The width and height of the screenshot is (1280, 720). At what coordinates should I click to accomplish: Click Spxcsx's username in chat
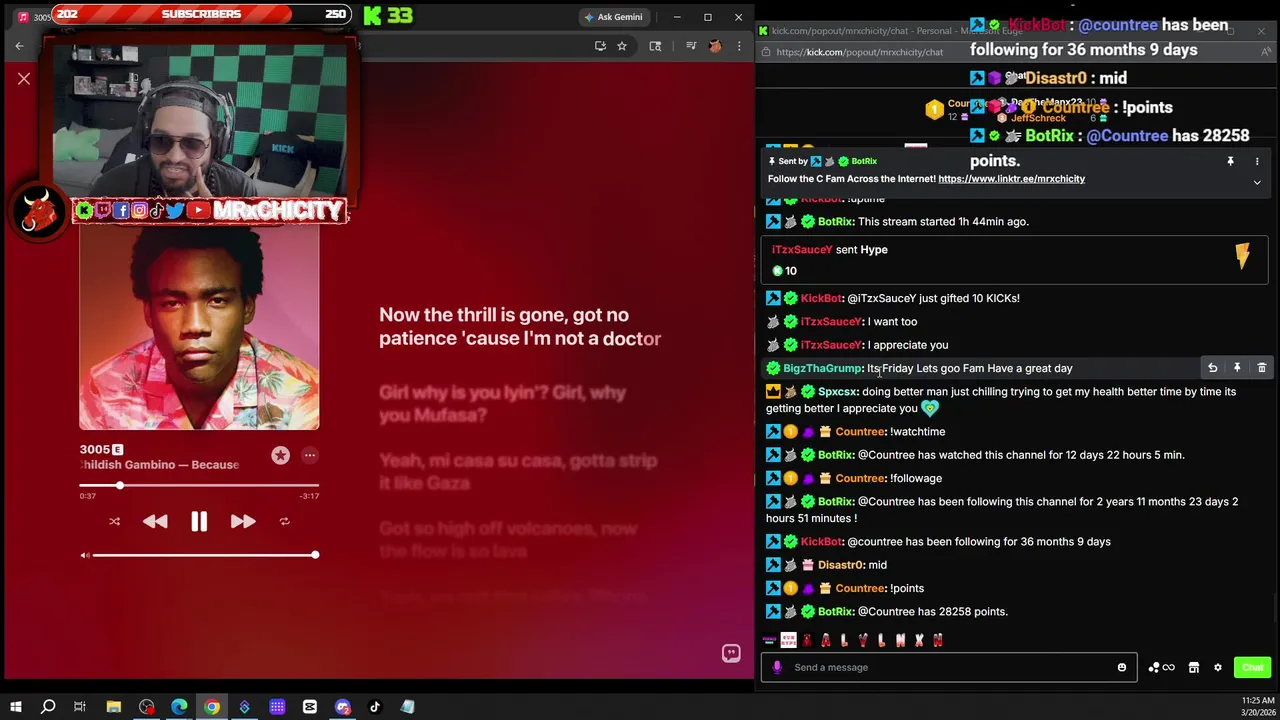tap(838, 392)
